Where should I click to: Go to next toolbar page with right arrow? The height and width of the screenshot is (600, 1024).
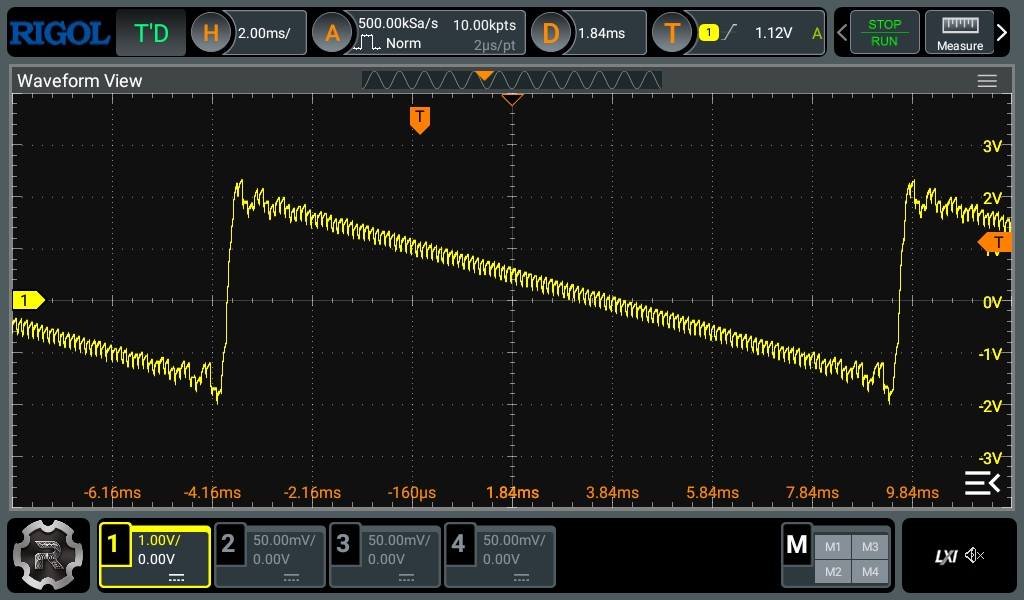(x=1002, y=32)
